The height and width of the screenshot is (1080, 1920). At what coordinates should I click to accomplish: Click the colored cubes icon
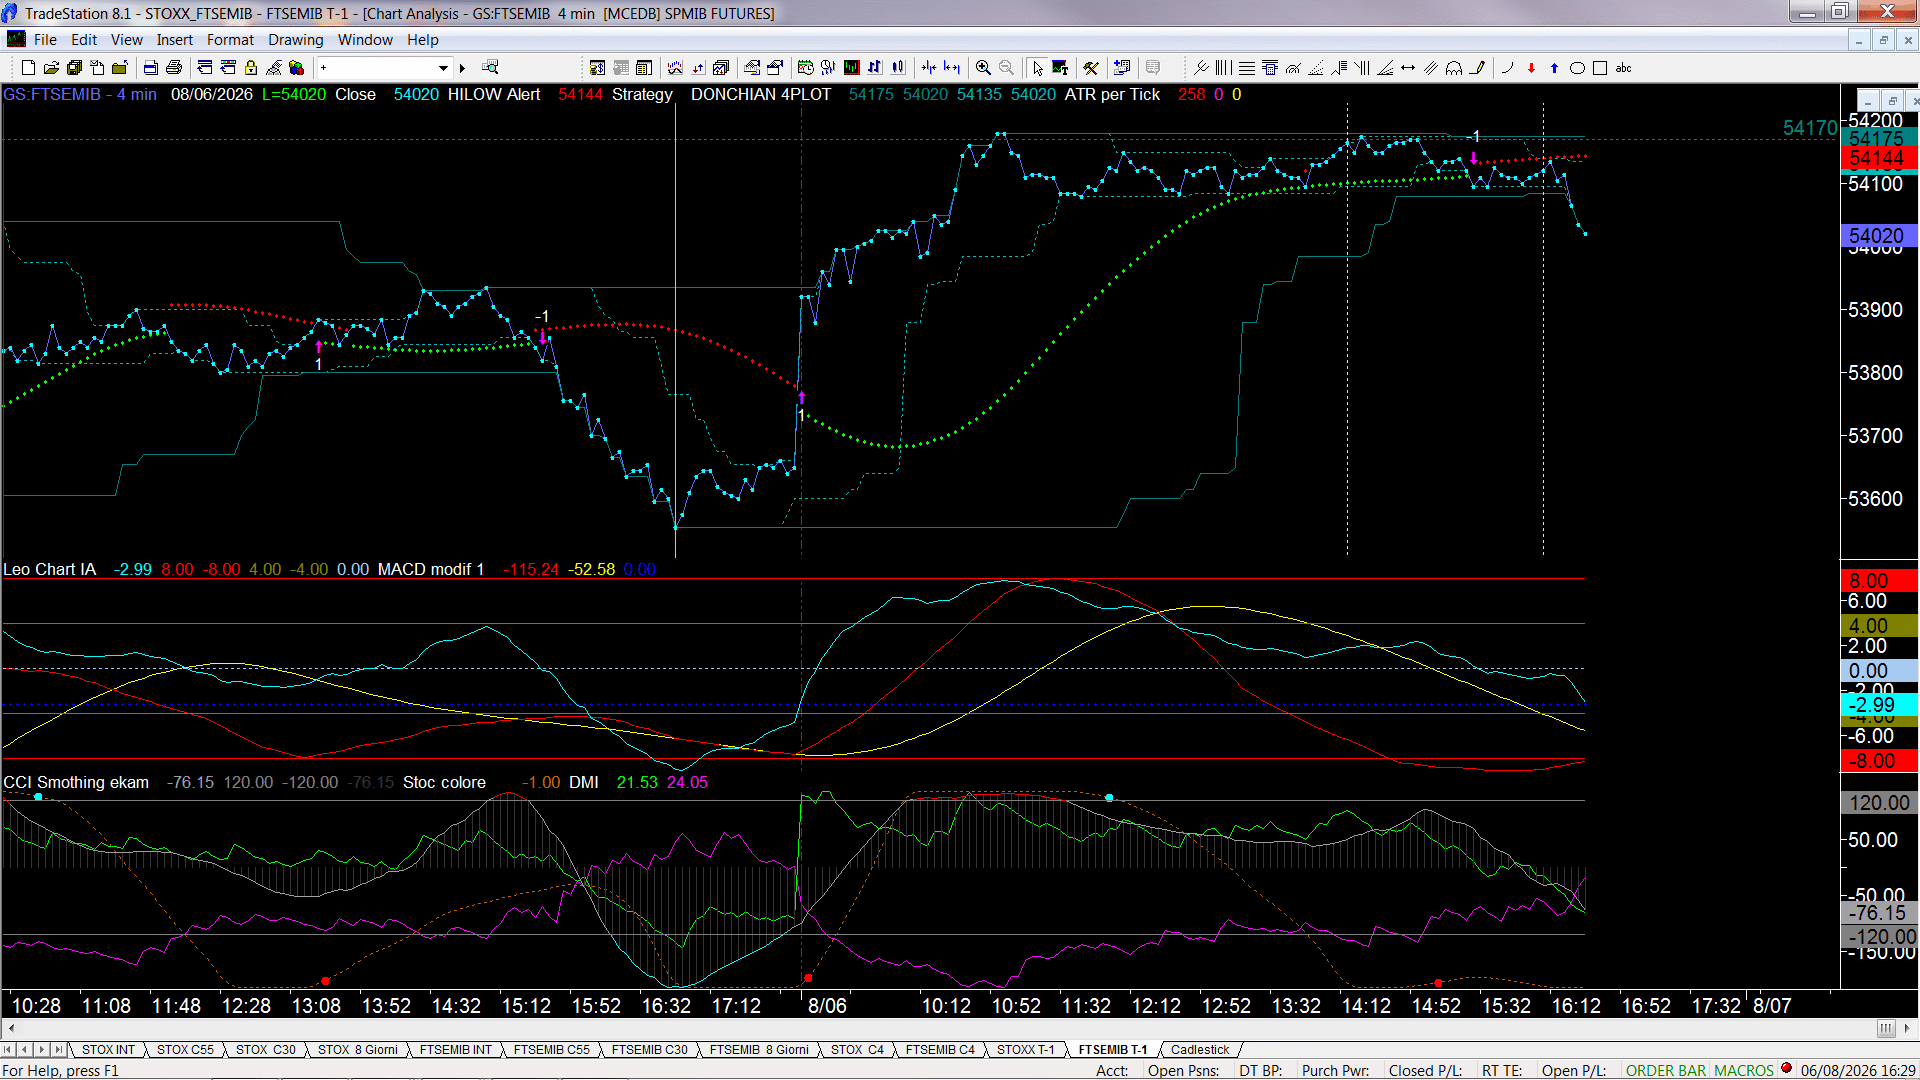pyautogui.click(x=297, y=68)
